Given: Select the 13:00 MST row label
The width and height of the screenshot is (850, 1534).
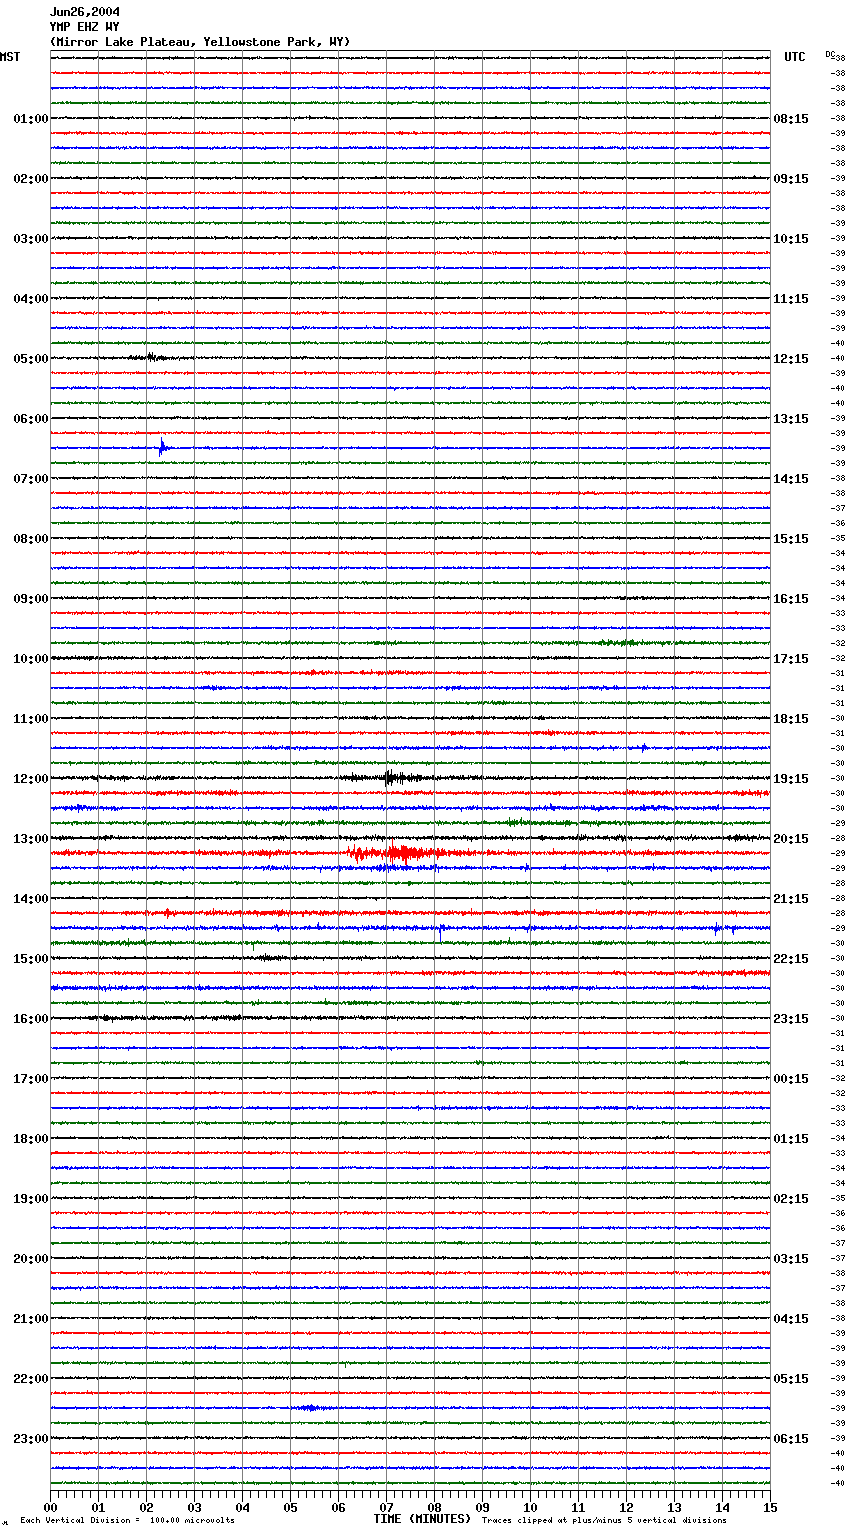Looking at the screenshot, I should [x=31, y=839].
